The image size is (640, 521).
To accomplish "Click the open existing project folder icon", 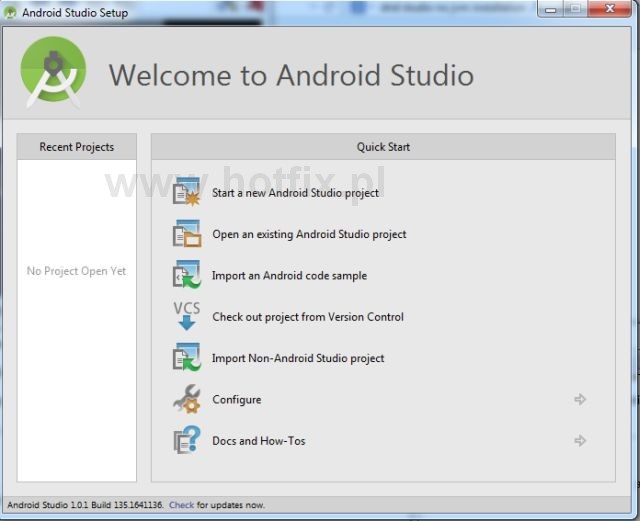I will [x=187, y=234].
